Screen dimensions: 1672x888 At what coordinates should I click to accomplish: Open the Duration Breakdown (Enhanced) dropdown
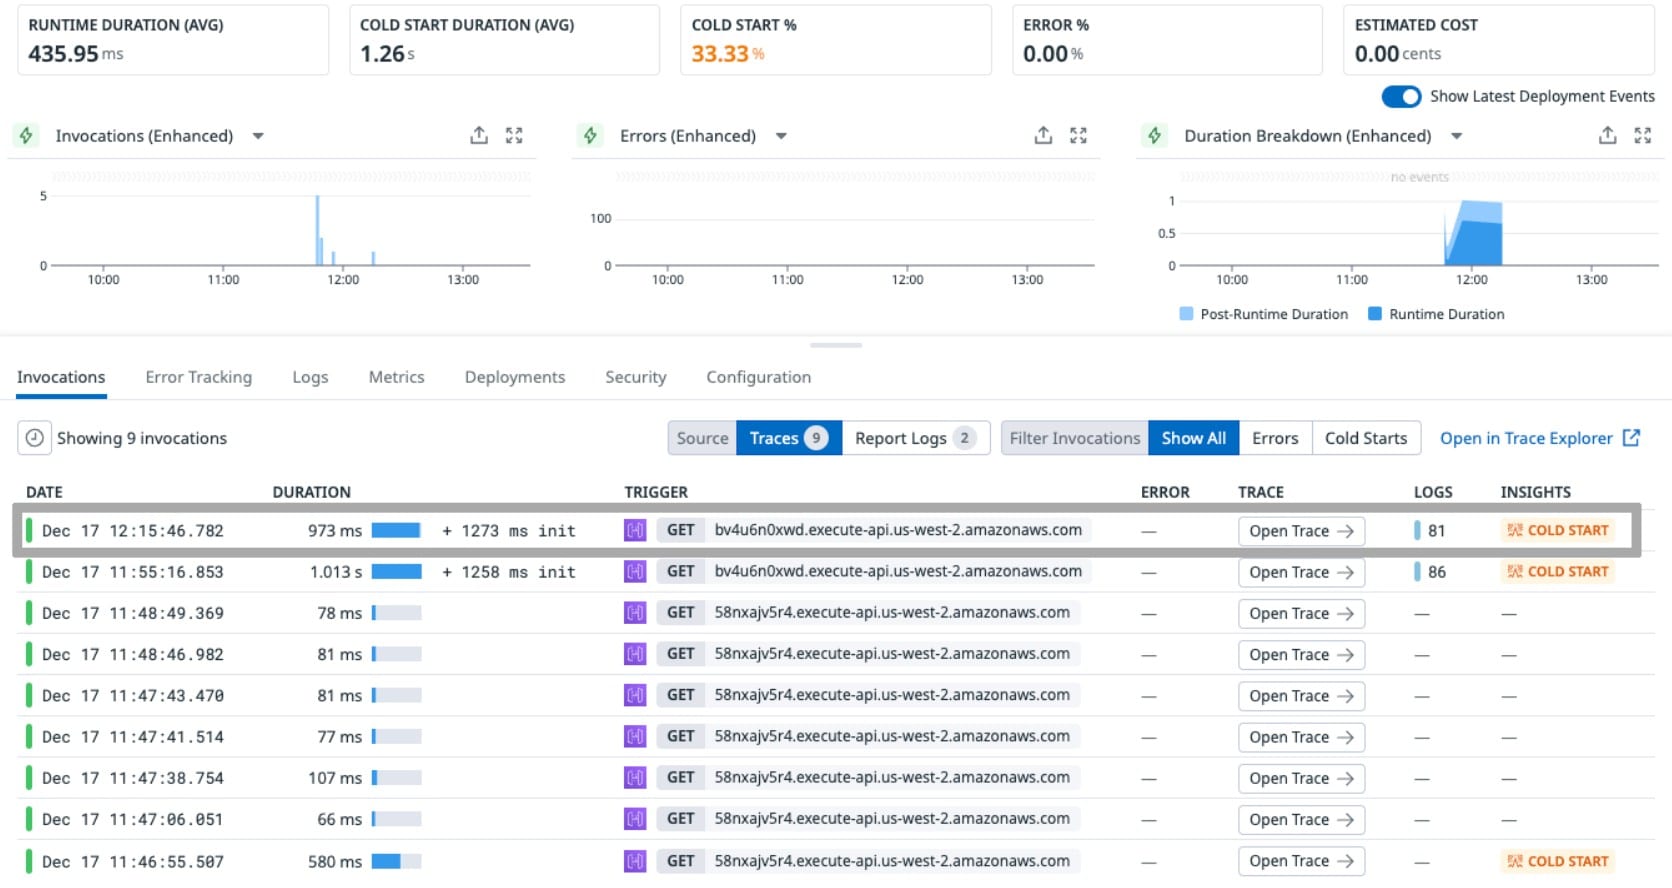1457,136
